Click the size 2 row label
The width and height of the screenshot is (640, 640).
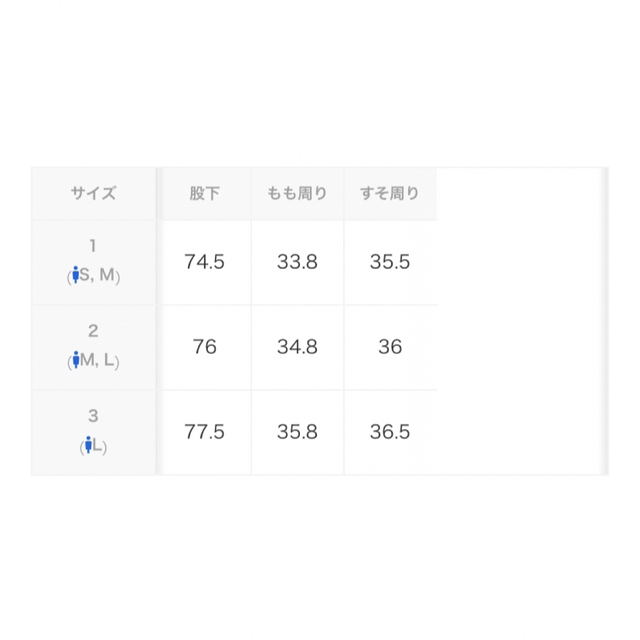93,347
